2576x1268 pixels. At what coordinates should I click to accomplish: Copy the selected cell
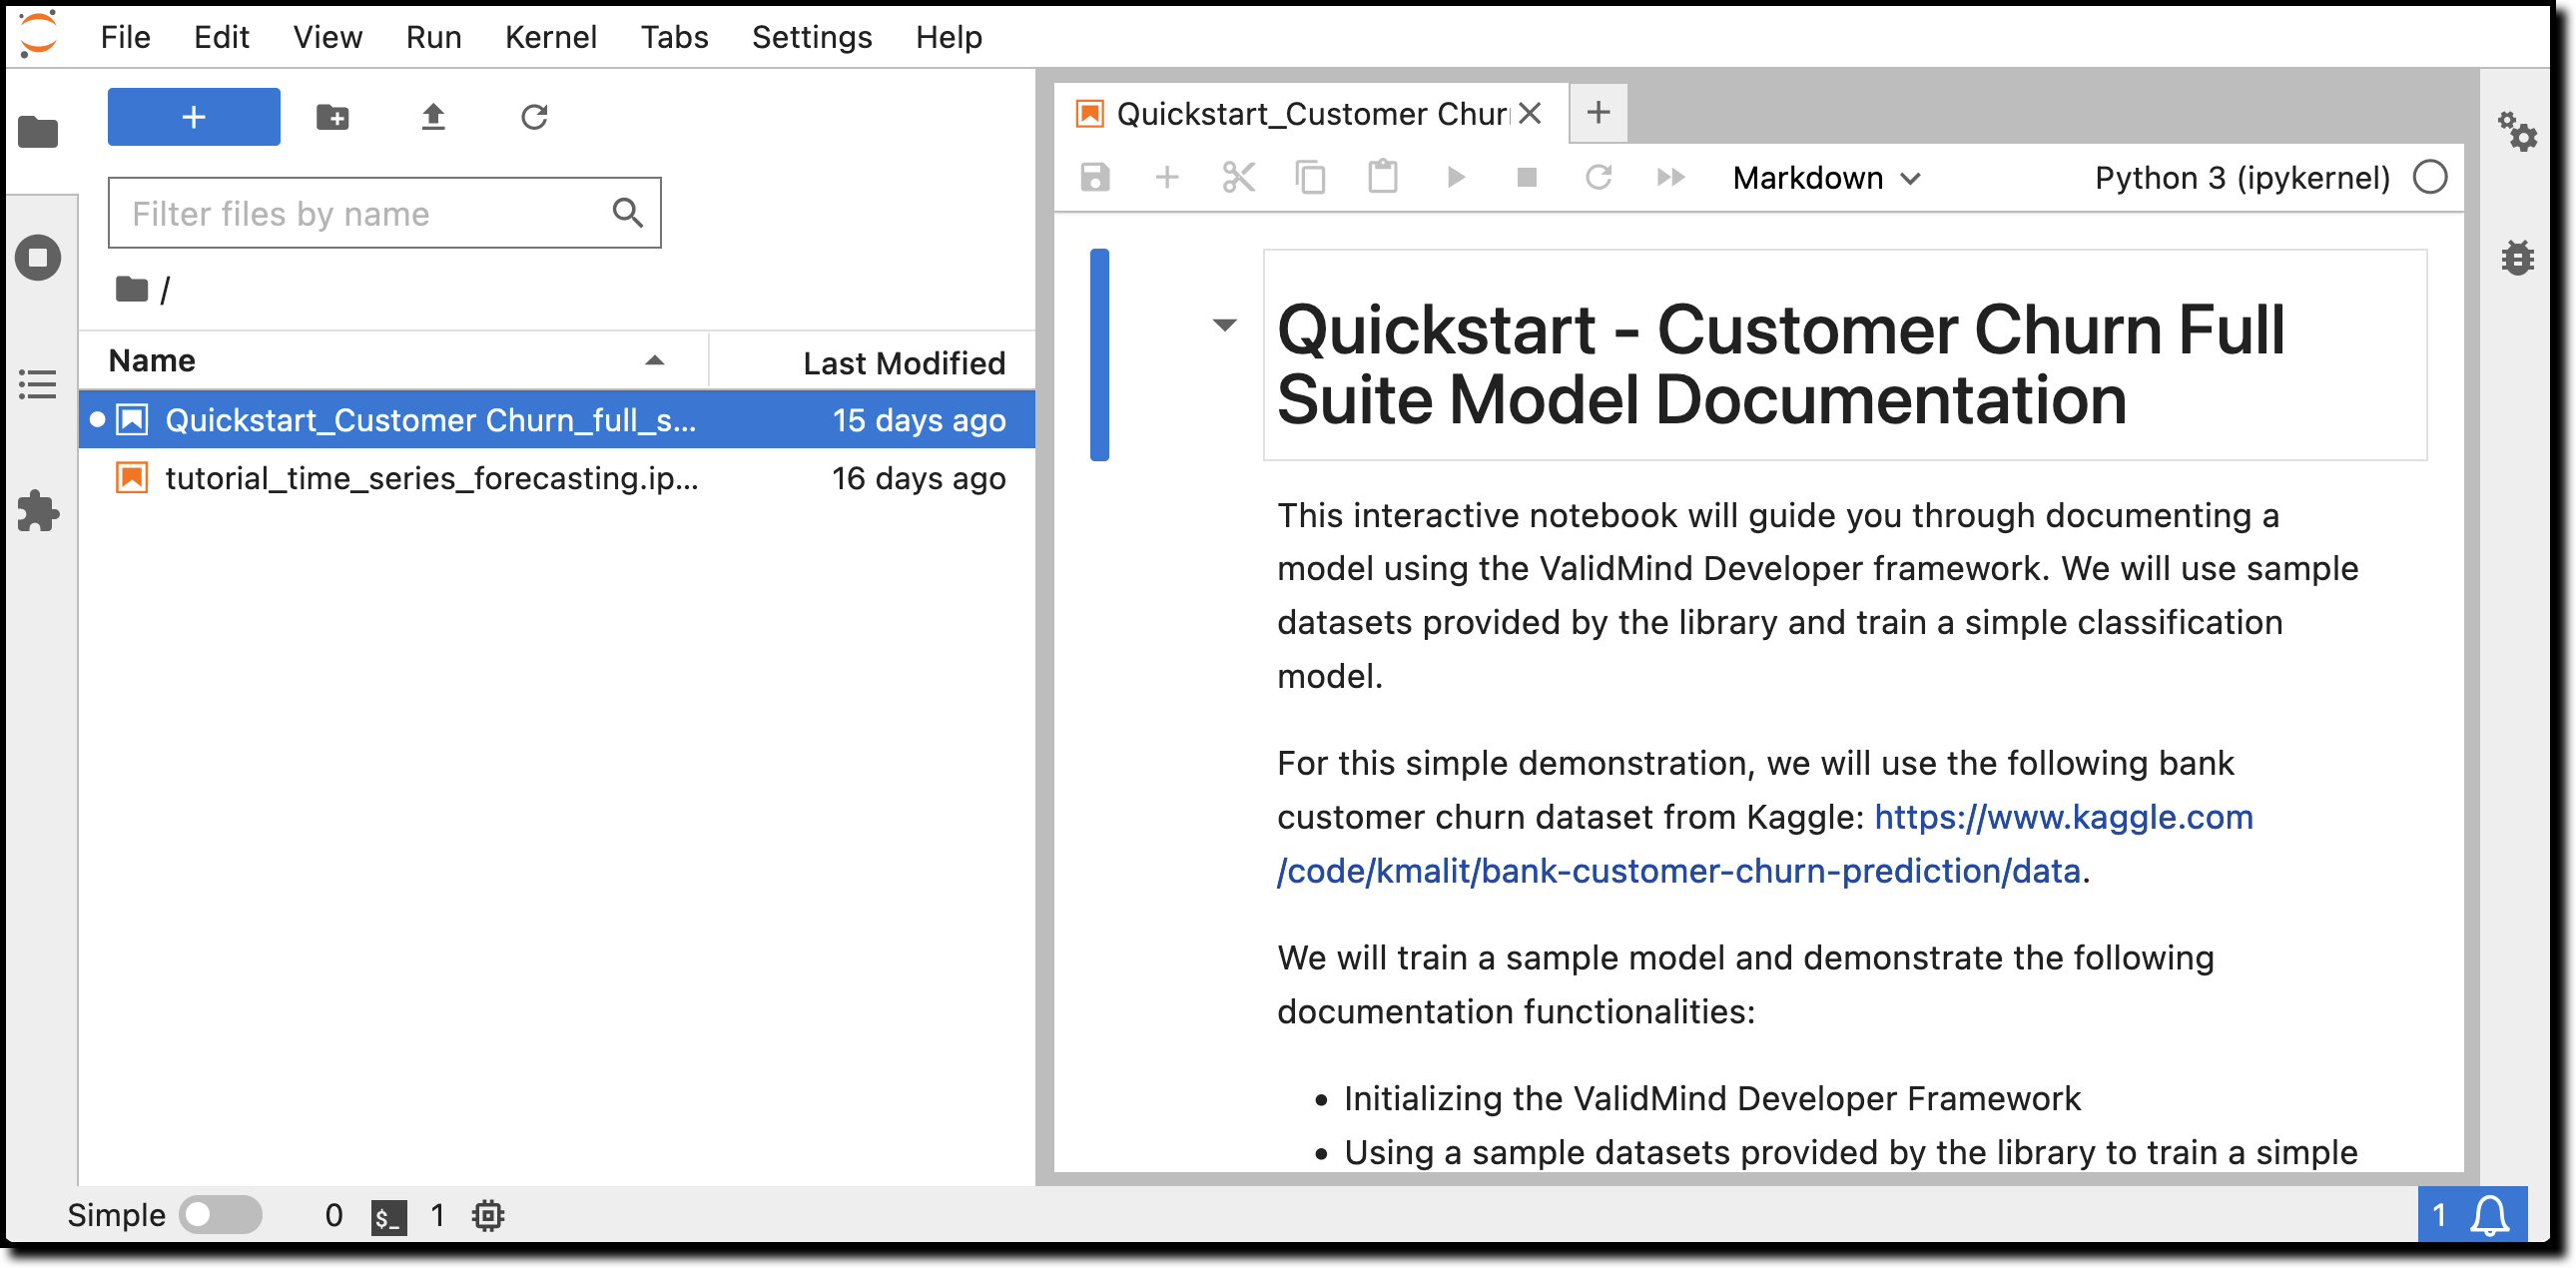pos(1311,178)
